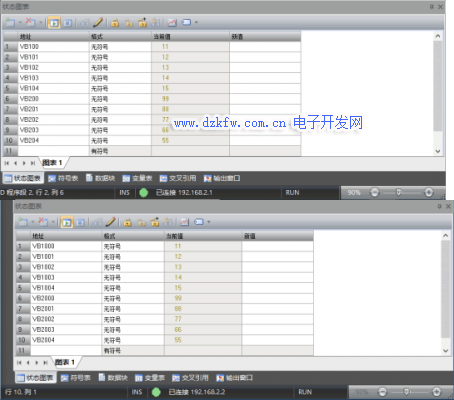This screenshot has height=400, width=454.
Task: Click the trend view chart icon in upper toolbar
Action: pyautogui.click(x=172, y=23)
